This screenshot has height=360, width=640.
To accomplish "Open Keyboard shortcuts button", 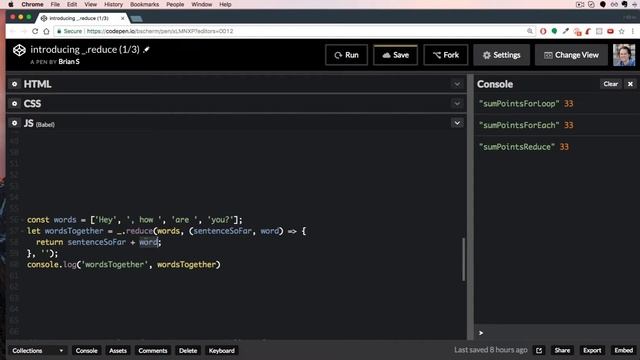I will tap(222, 350).
